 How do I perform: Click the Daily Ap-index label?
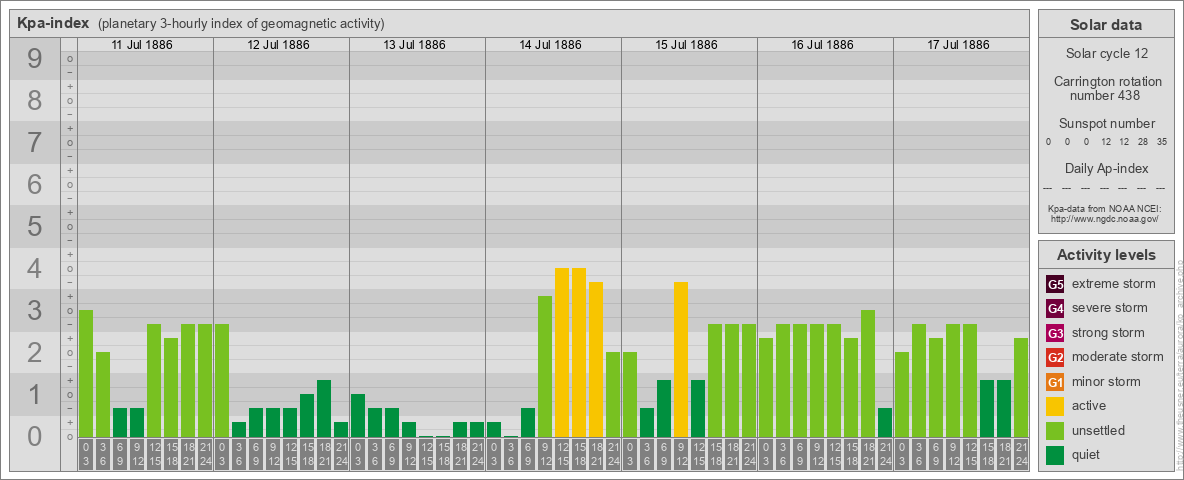(1107, 168)
